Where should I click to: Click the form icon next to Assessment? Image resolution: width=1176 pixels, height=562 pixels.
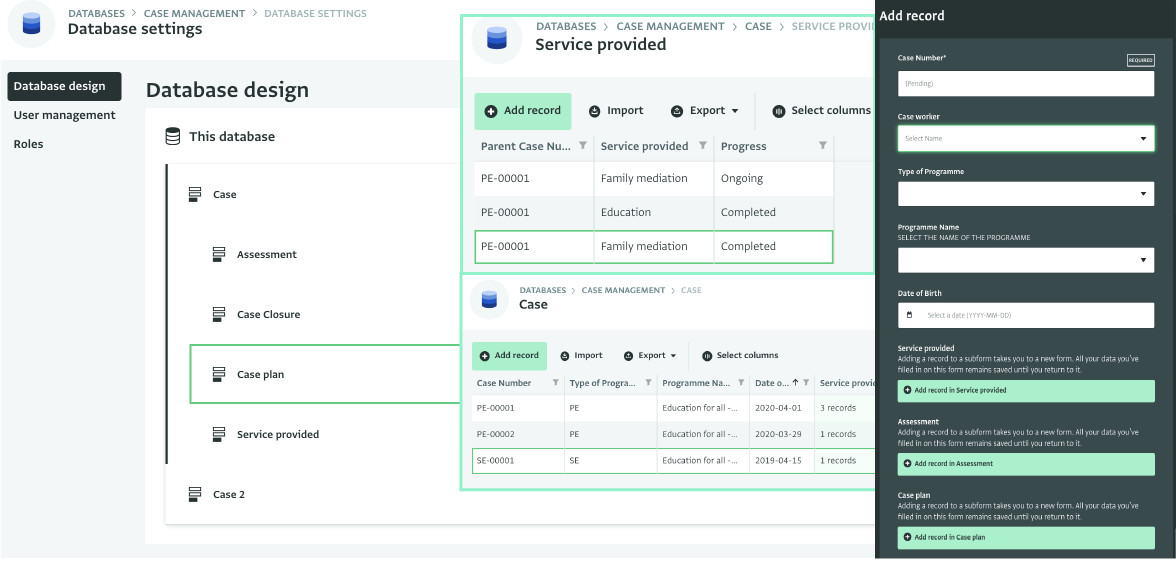click(x=219, y=254)
